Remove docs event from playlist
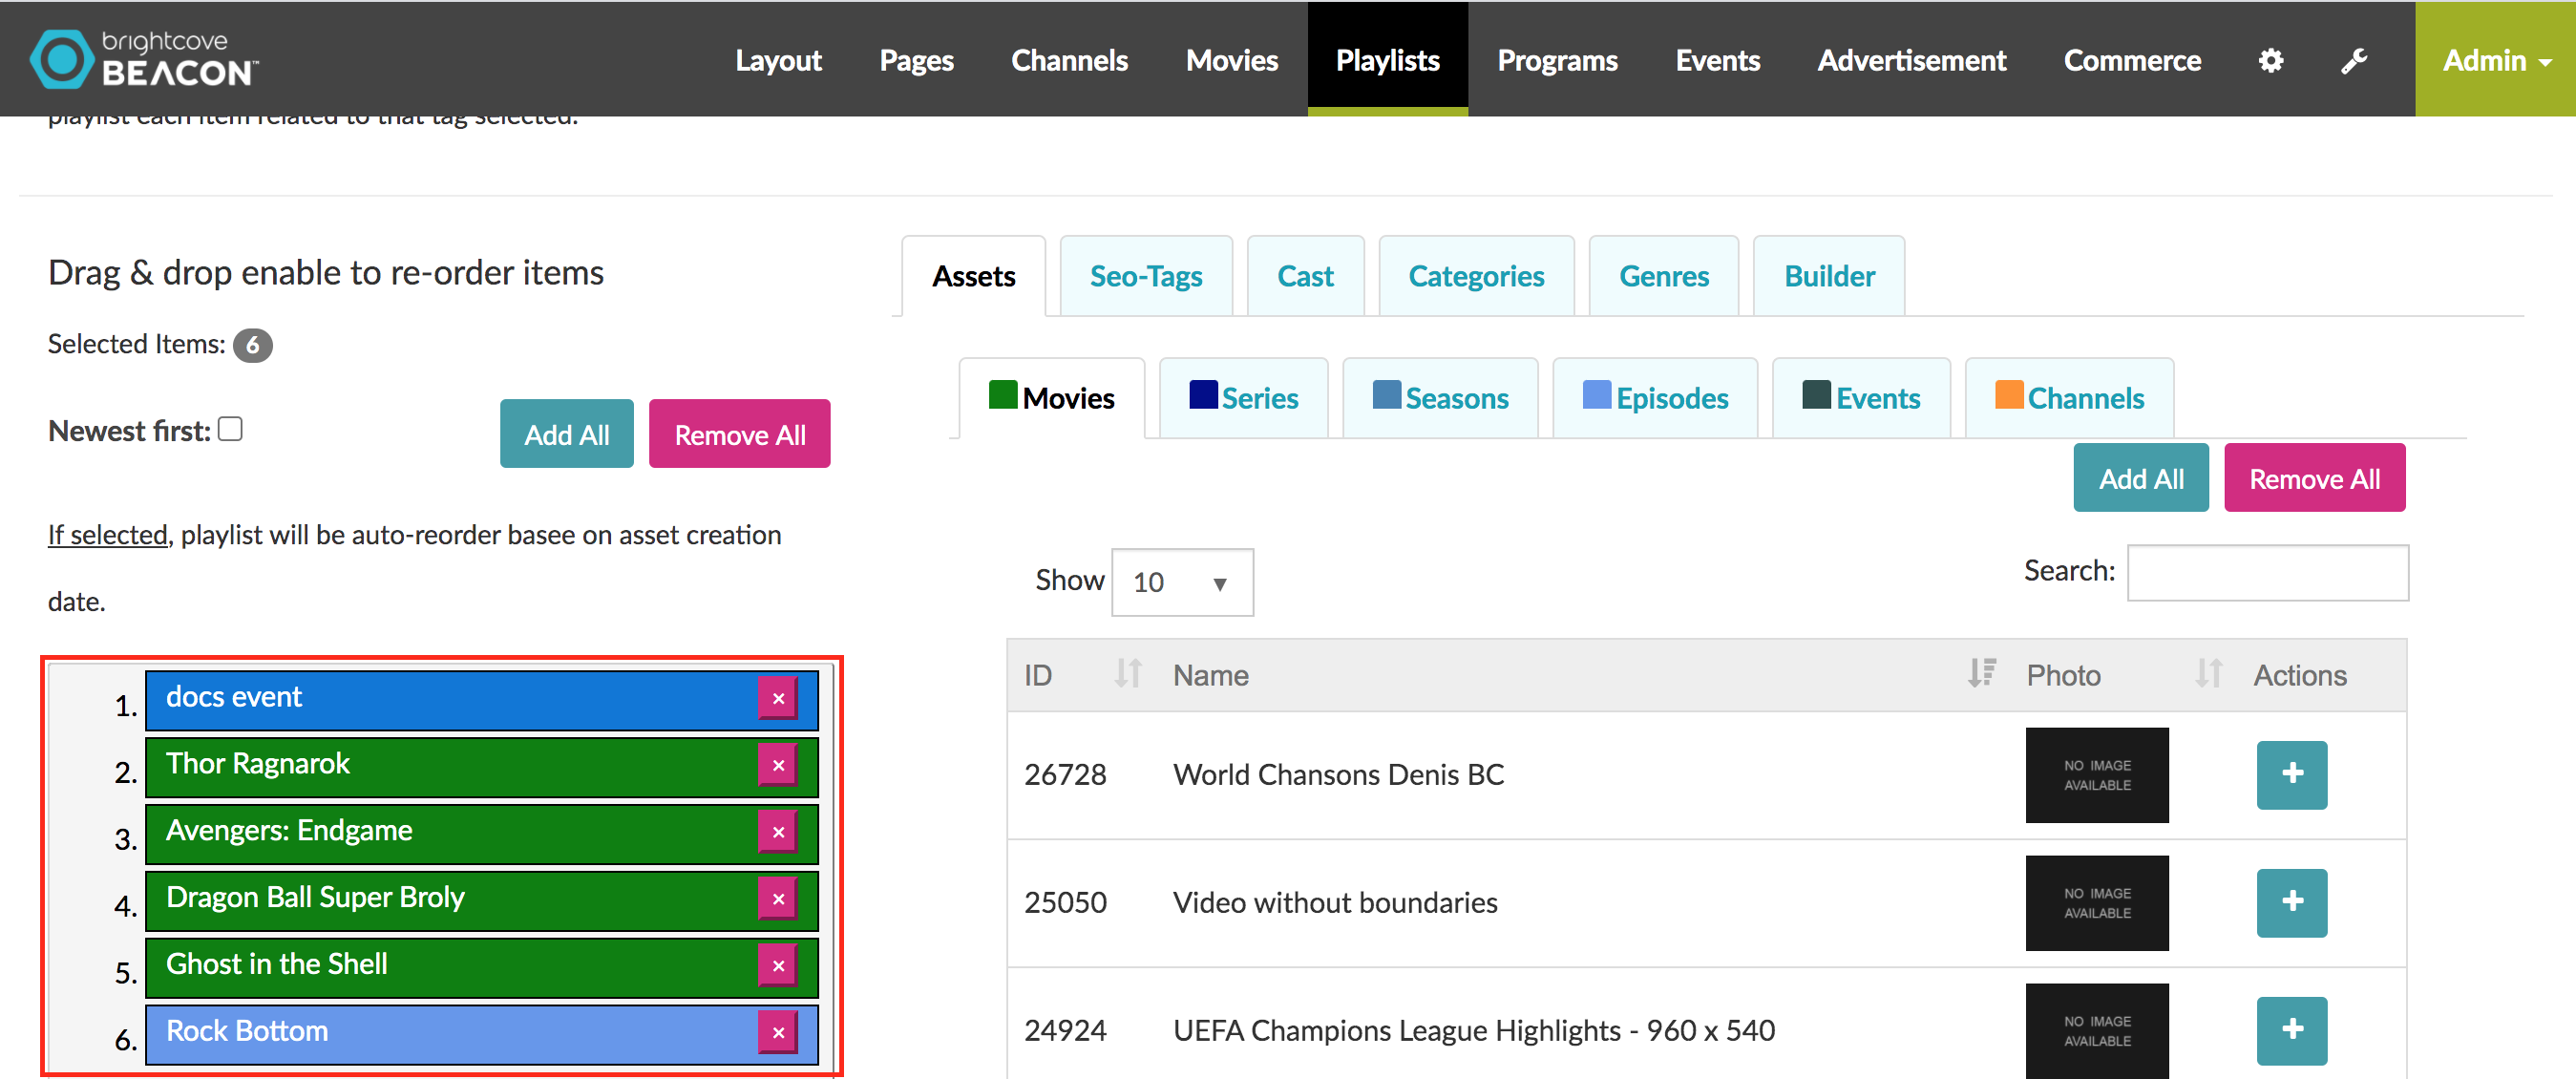This screenshot has width=2576, height=1079. 777,698
